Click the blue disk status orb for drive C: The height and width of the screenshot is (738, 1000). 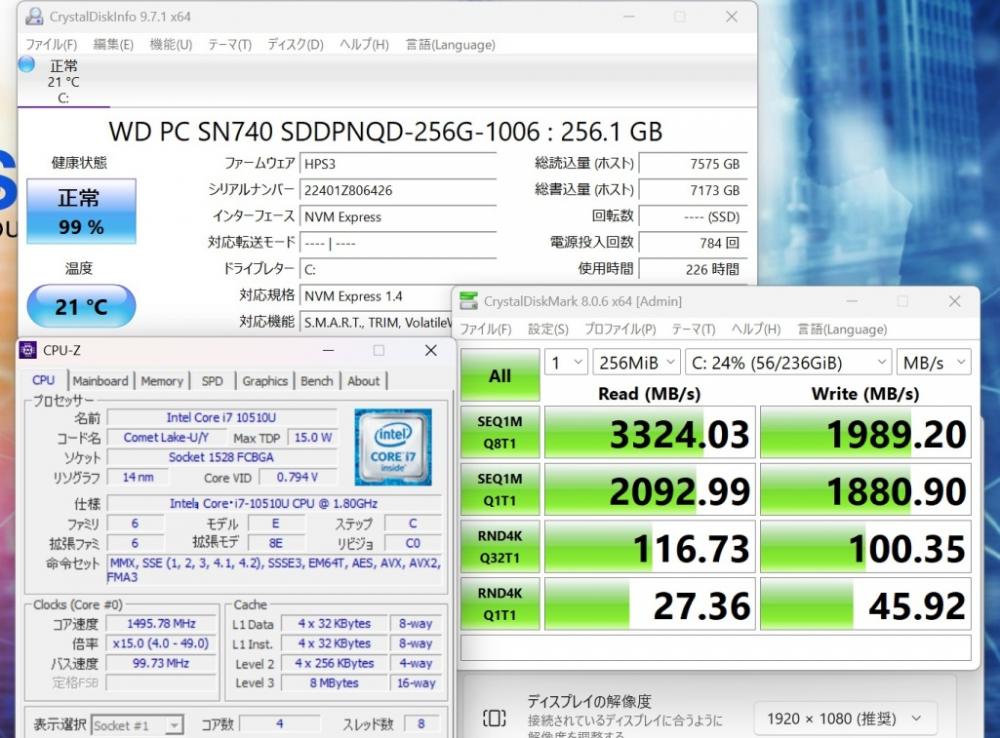click(x=27, y=64)
